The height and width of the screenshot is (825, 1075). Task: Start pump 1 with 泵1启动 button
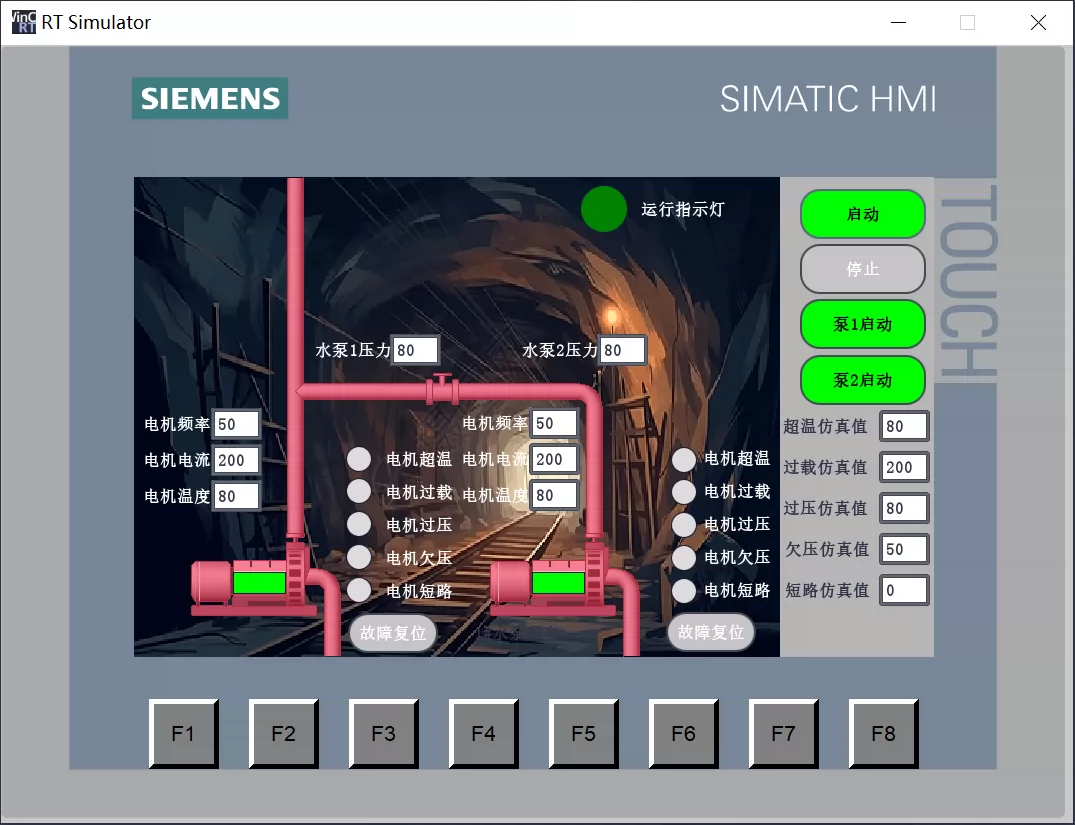click(862, 324)
